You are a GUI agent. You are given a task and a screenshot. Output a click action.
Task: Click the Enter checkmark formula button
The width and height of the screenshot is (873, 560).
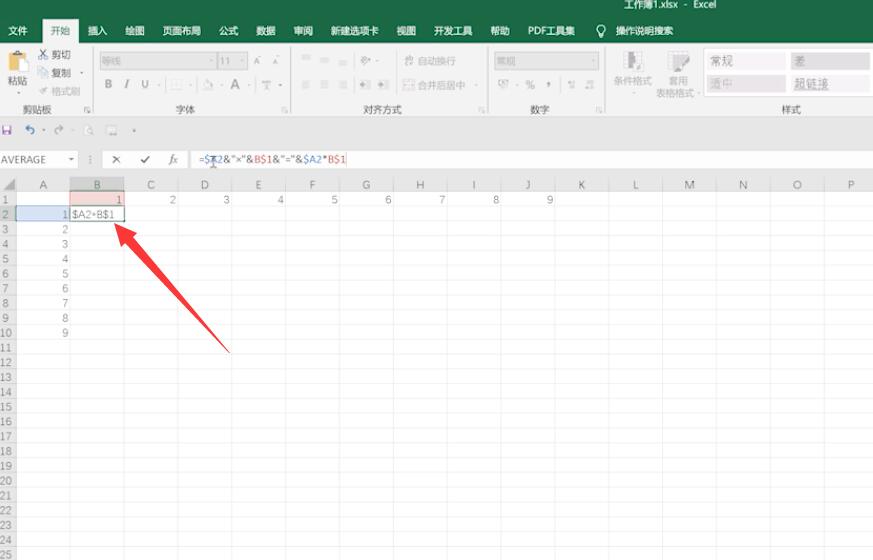tap(145, 160)
